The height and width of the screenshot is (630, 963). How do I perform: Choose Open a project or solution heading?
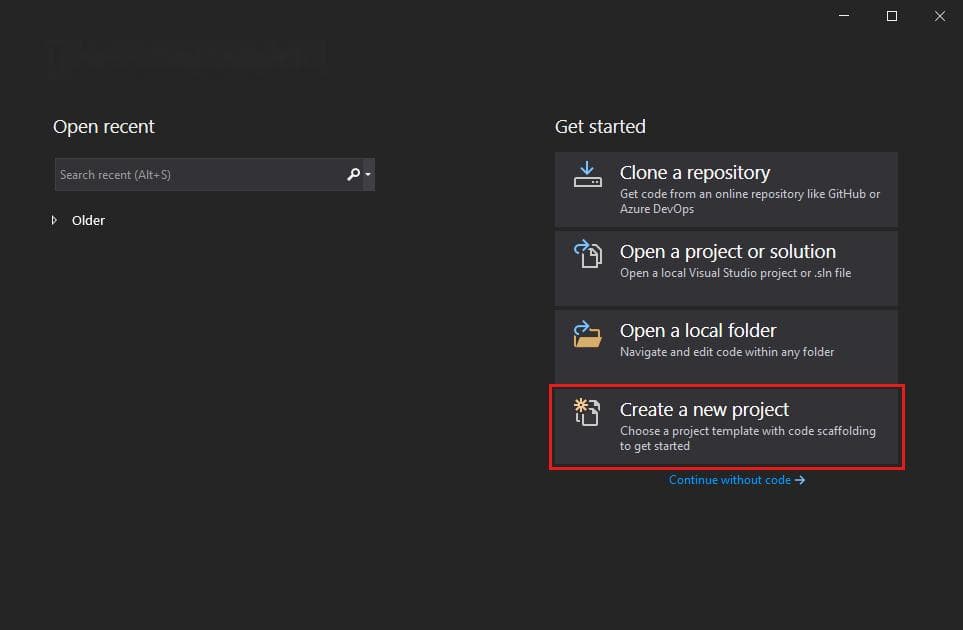[728, 252]
